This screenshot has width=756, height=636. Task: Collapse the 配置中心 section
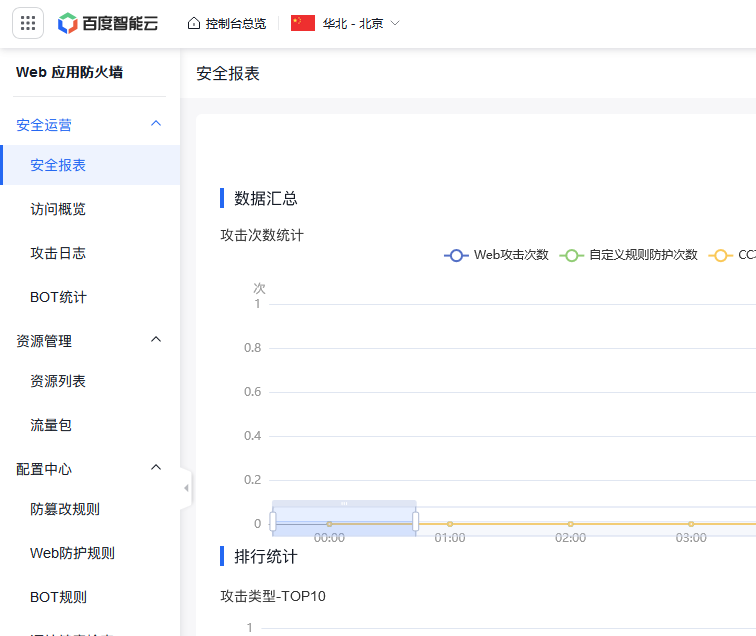(156, 467)
